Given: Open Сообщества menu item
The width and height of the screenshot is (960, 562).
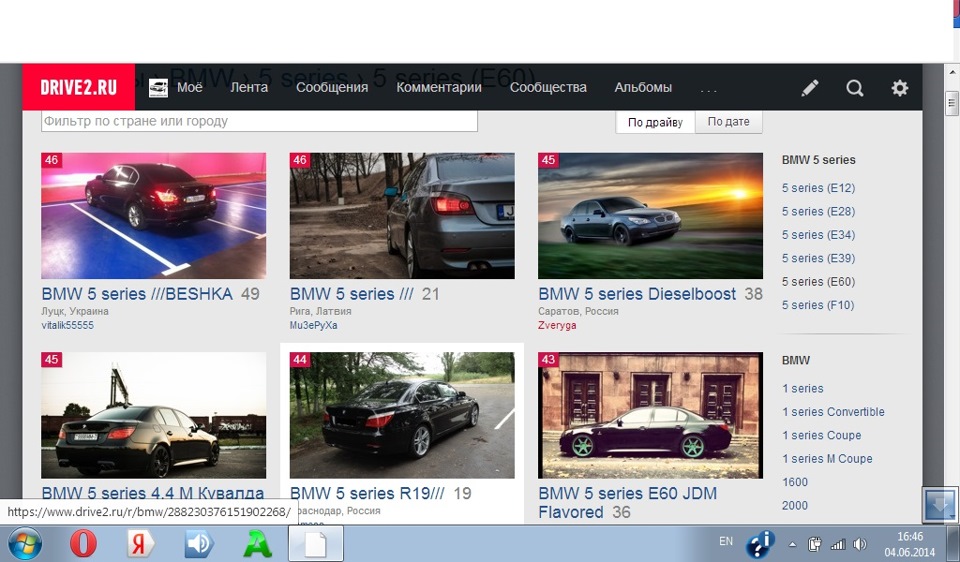Looking at the screenshot, I should point(548,88).
